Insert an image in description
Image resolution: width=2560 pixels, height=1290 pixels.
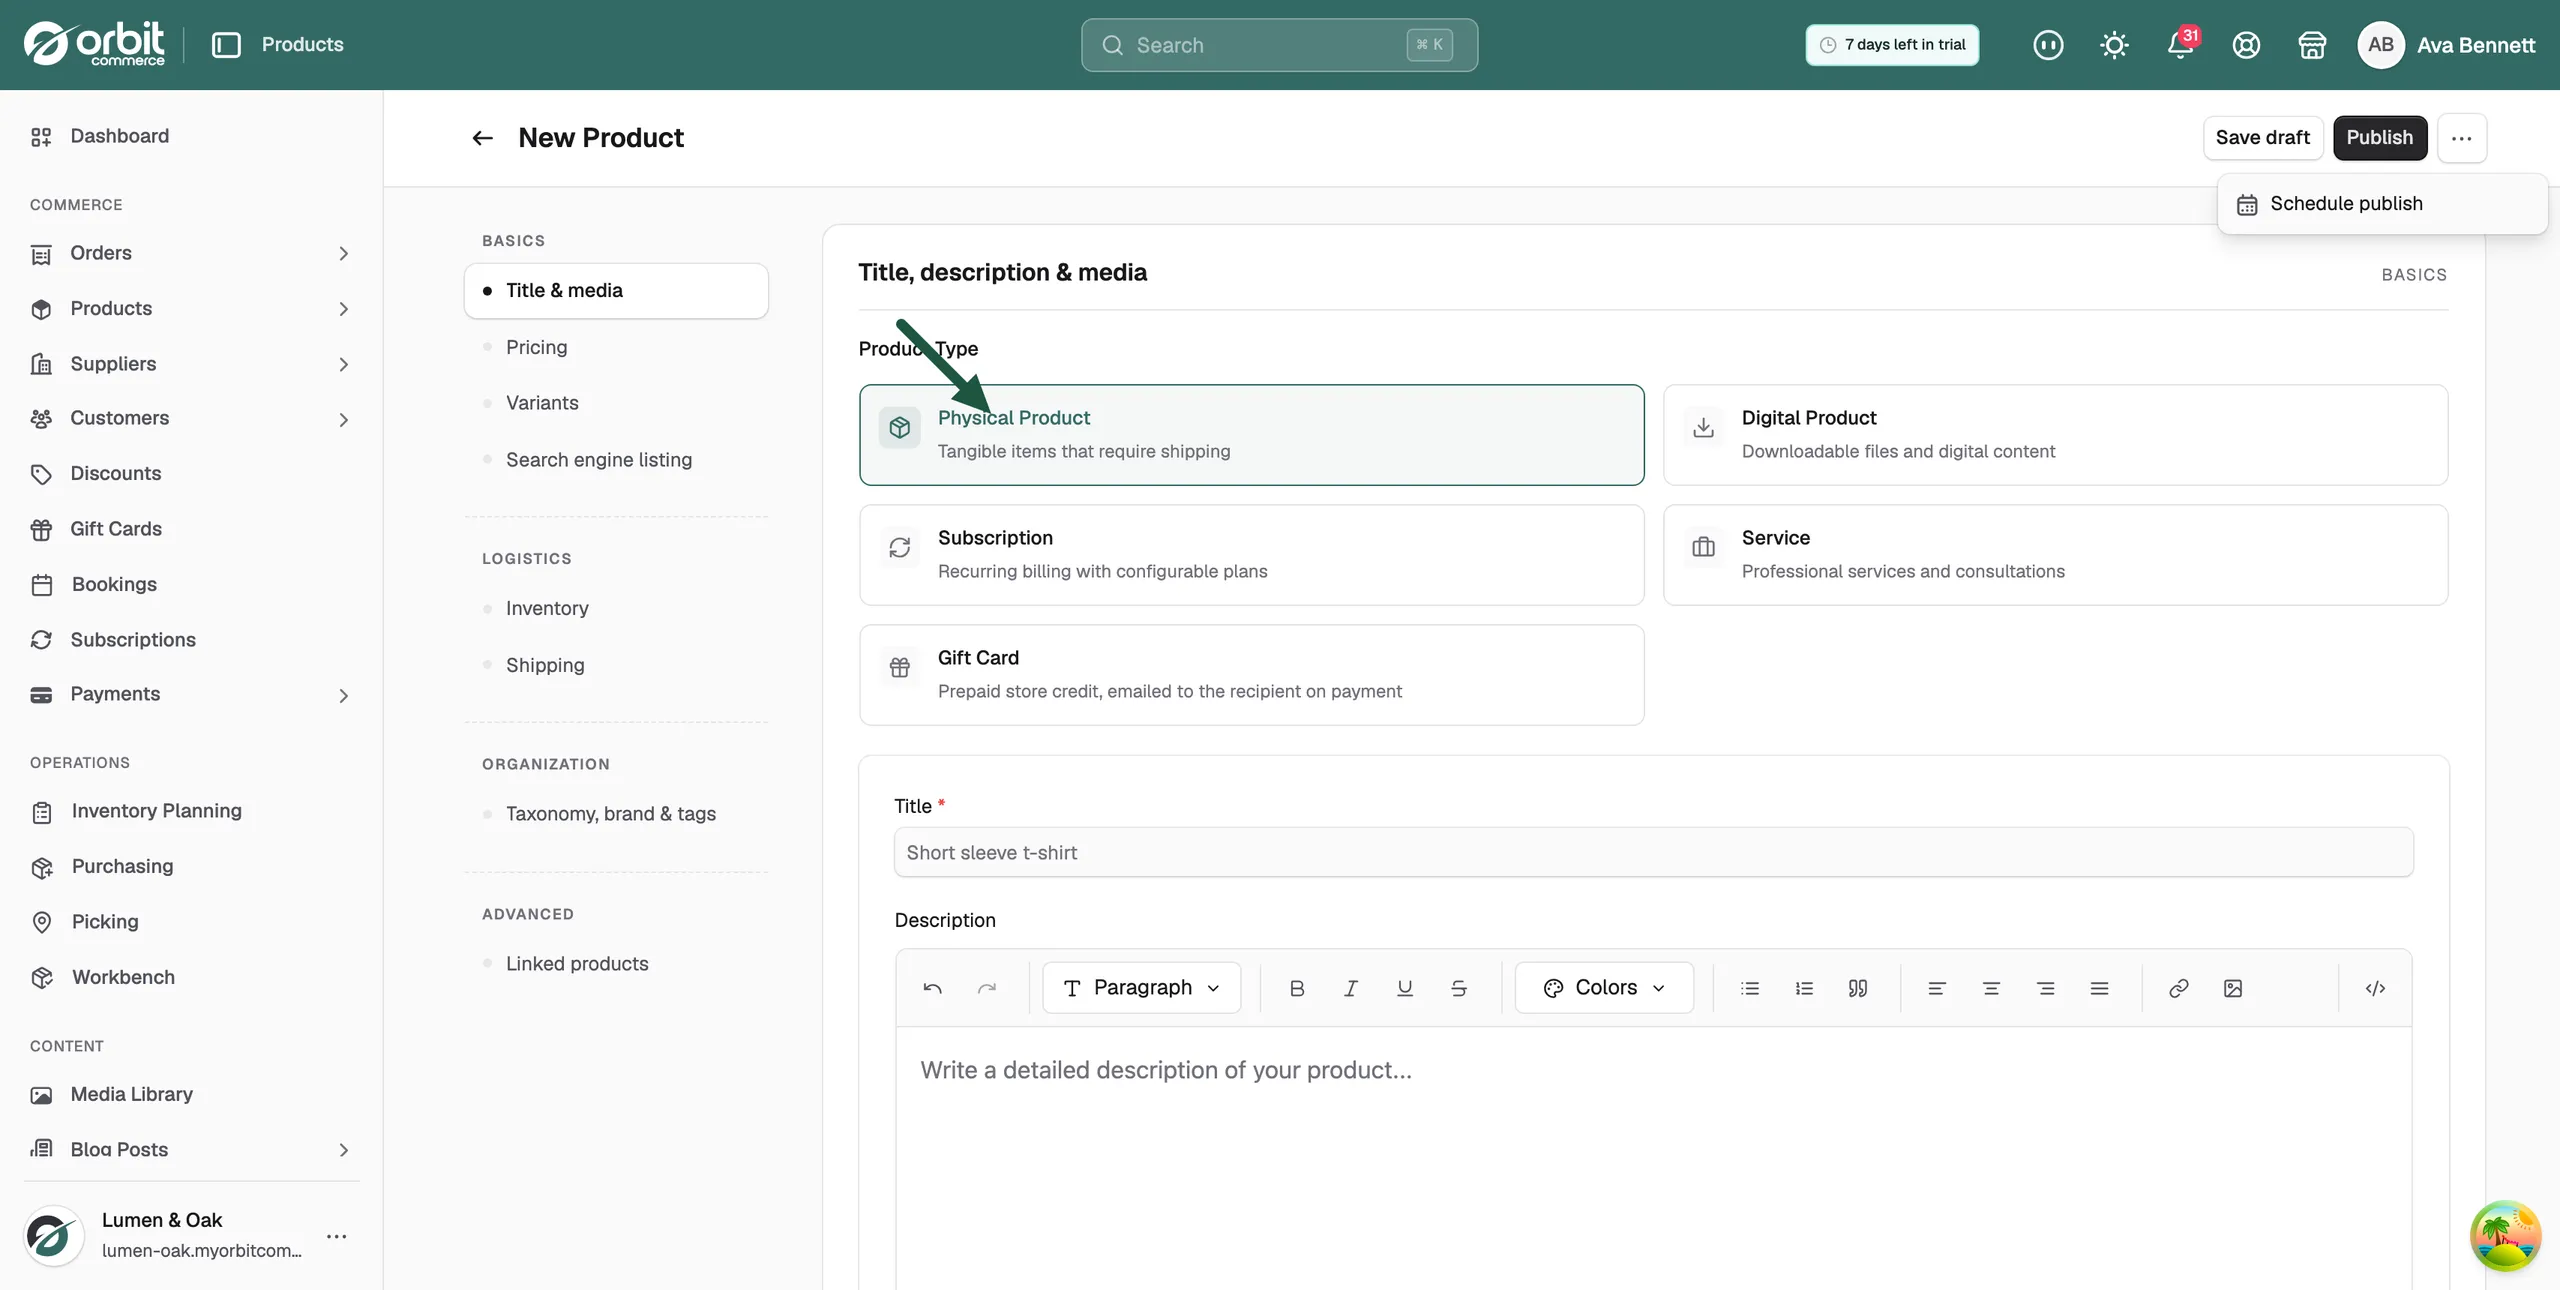point(2233,988)
